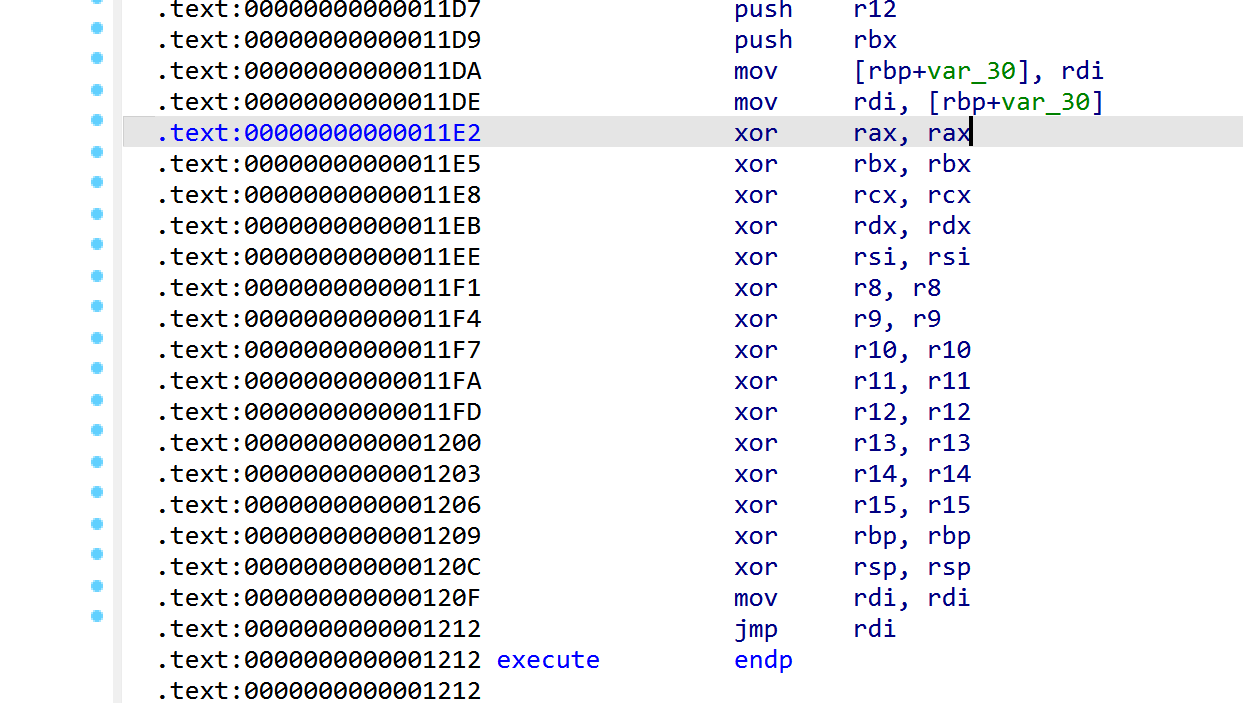Viewport: 1243px width, 703px height.
Task: Click the jmp mnemonic
Action: [755, 629]
